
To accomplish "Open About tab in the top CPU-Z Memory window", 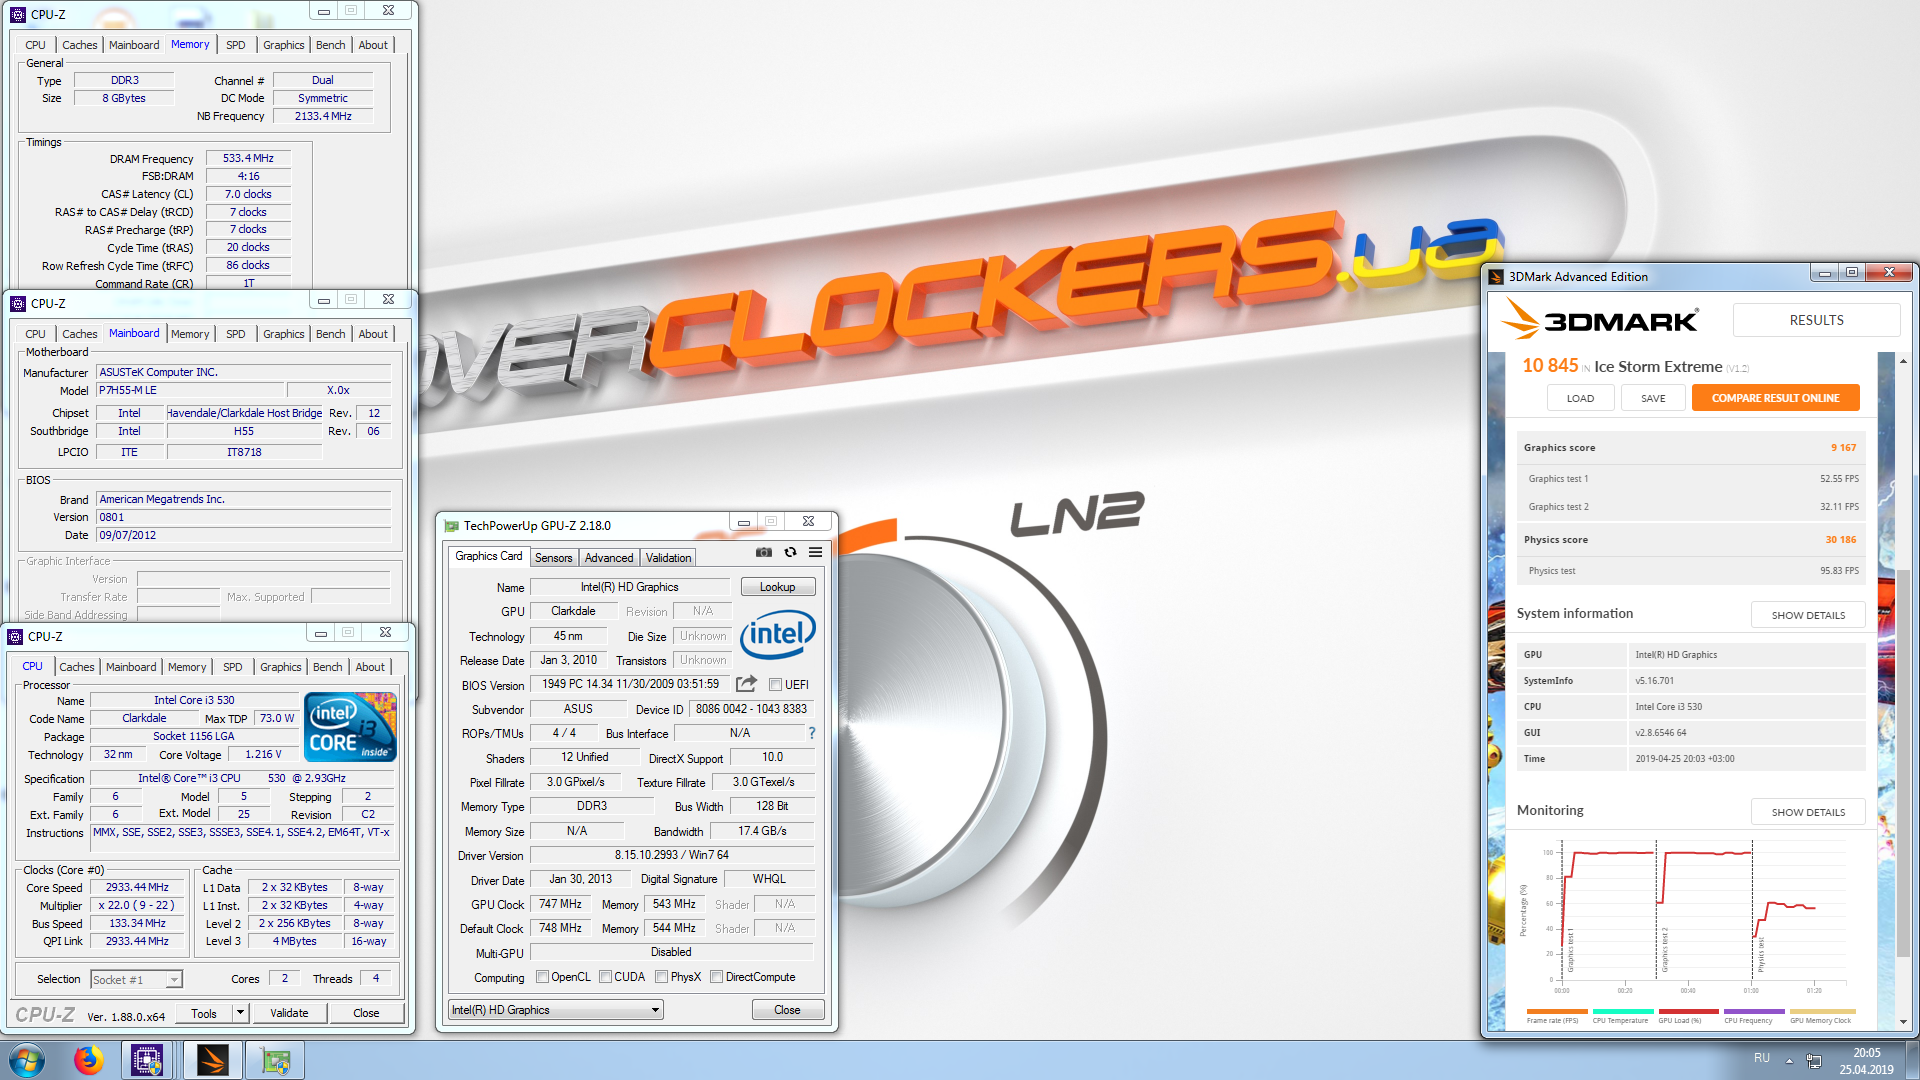I will point(373,45).
